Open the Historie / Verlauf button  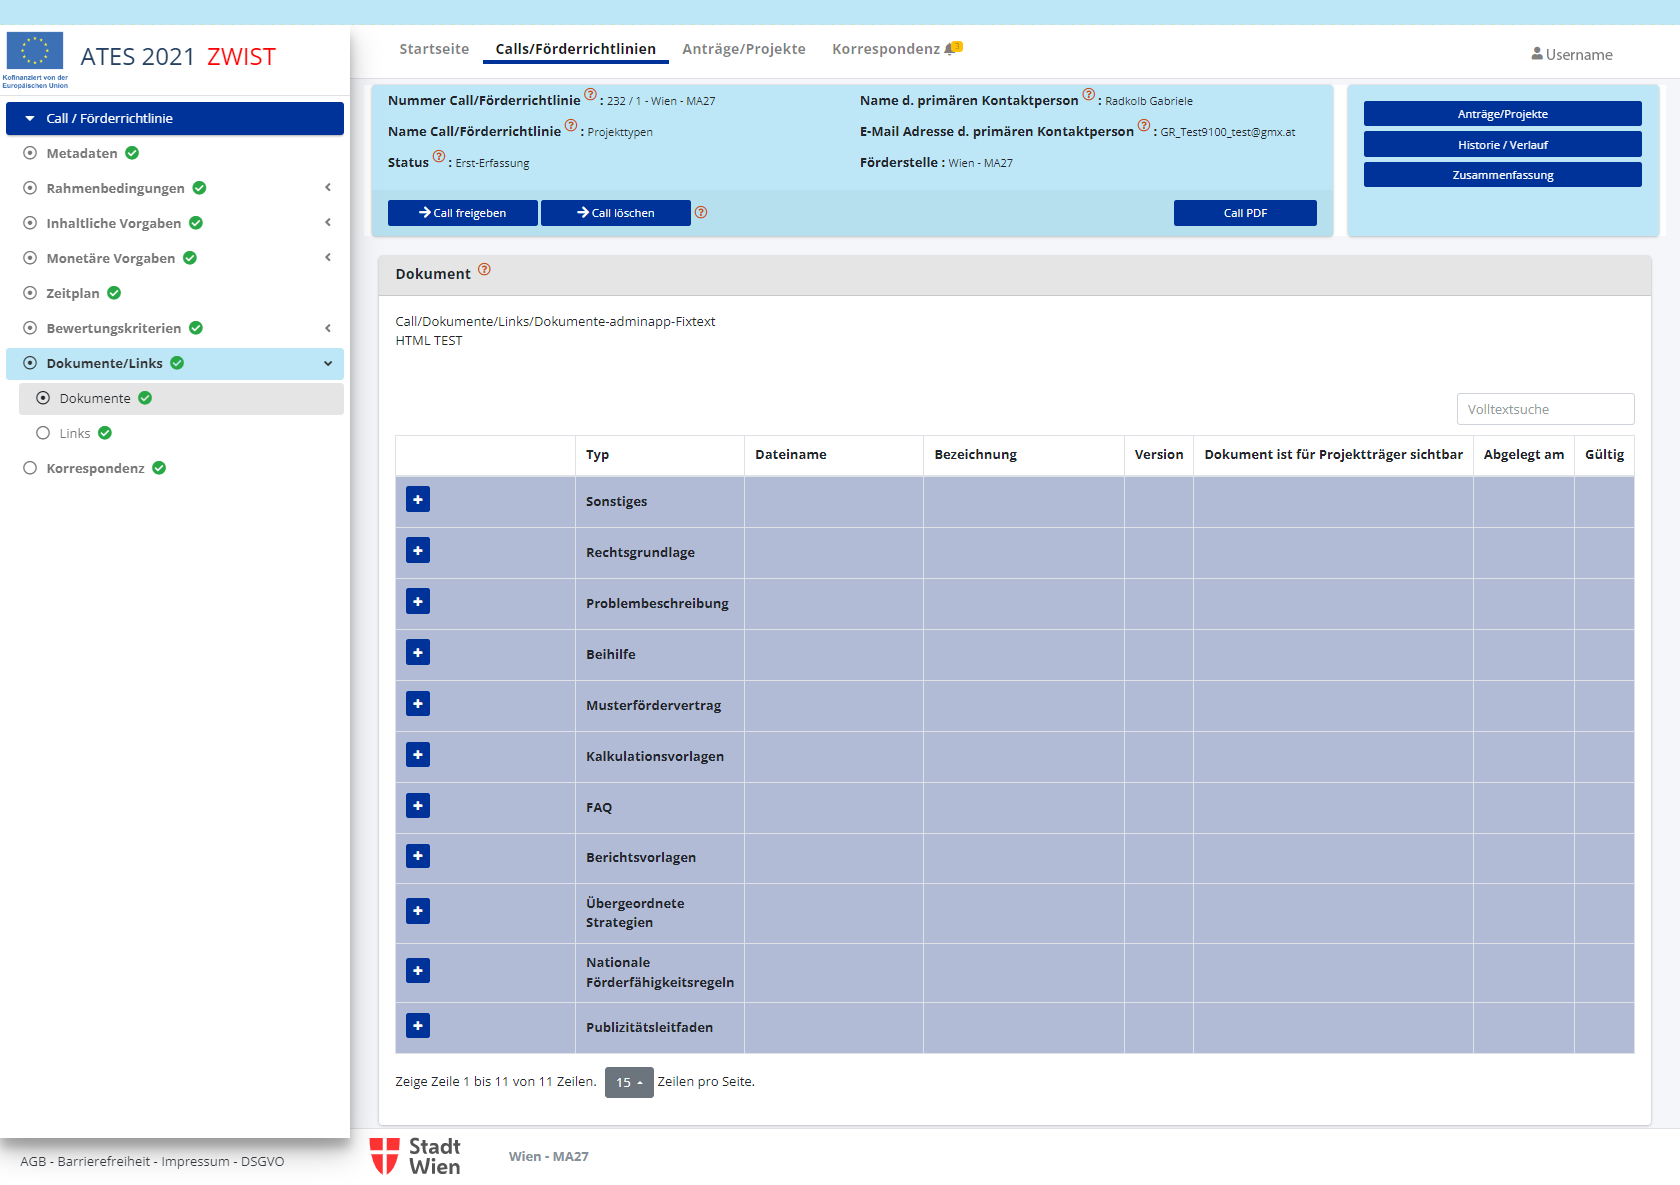(x=1502, y=145)
